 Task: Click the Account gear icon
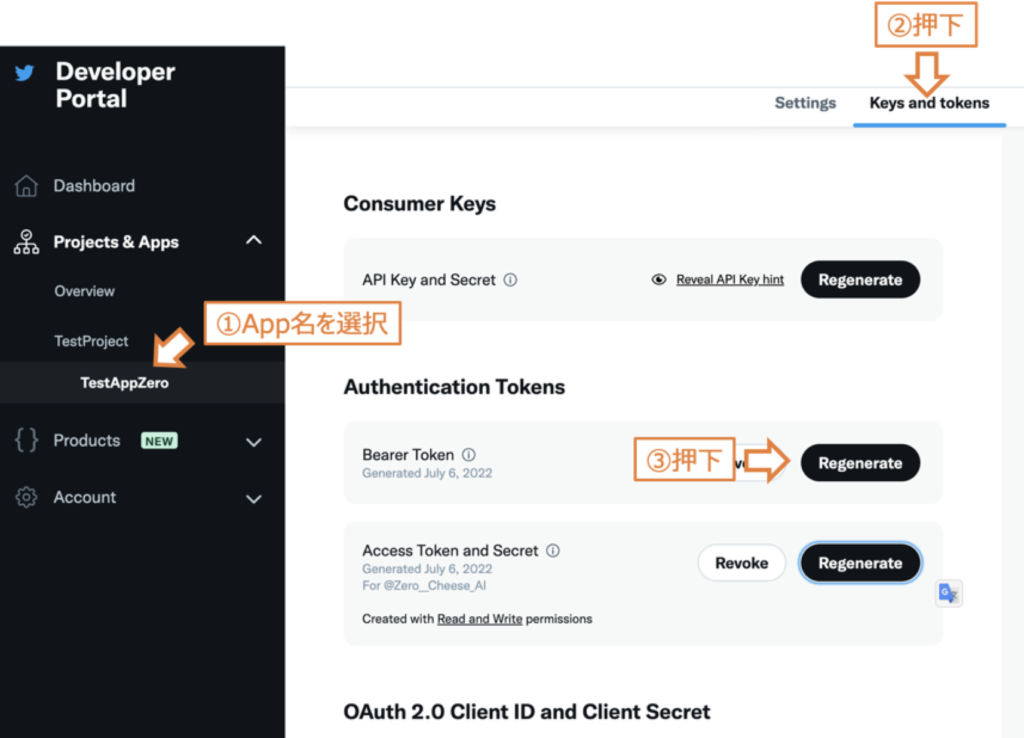tap(26, 497)
